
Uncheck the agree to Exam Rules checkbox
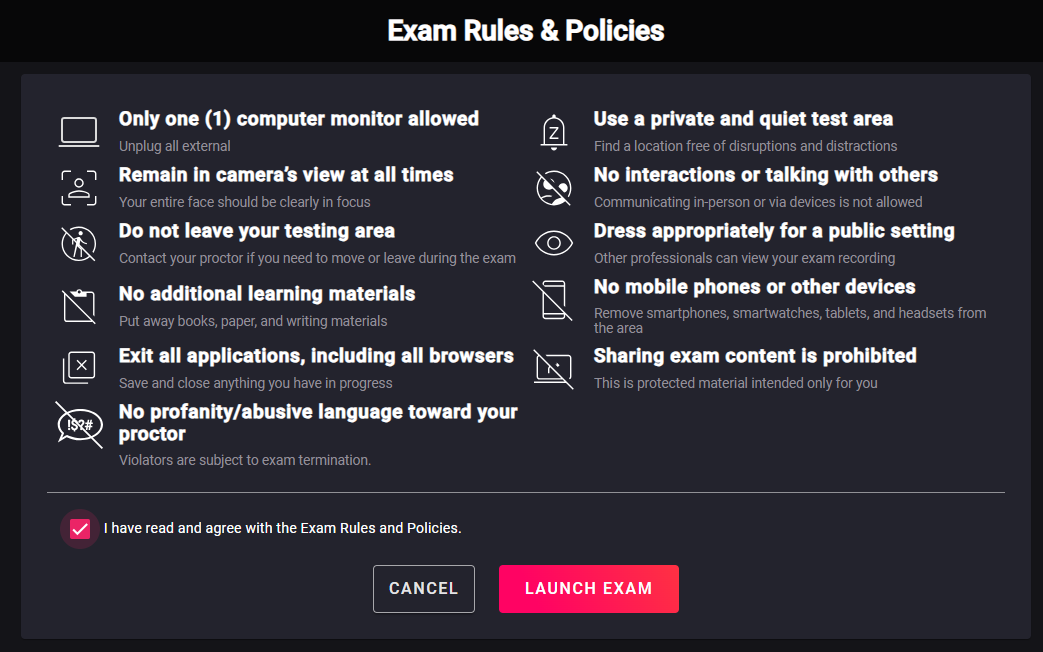coord(80,529)
